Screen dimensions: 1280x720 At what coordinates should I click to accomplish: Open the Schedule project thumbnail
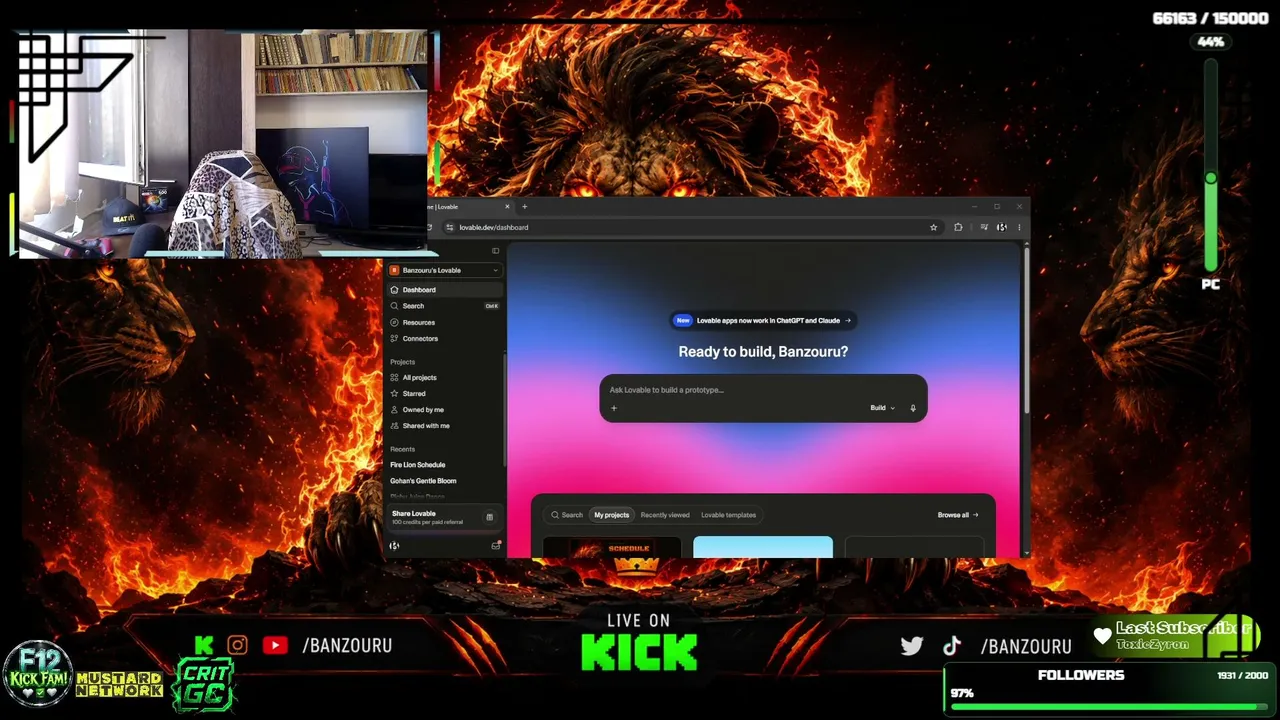612,547
